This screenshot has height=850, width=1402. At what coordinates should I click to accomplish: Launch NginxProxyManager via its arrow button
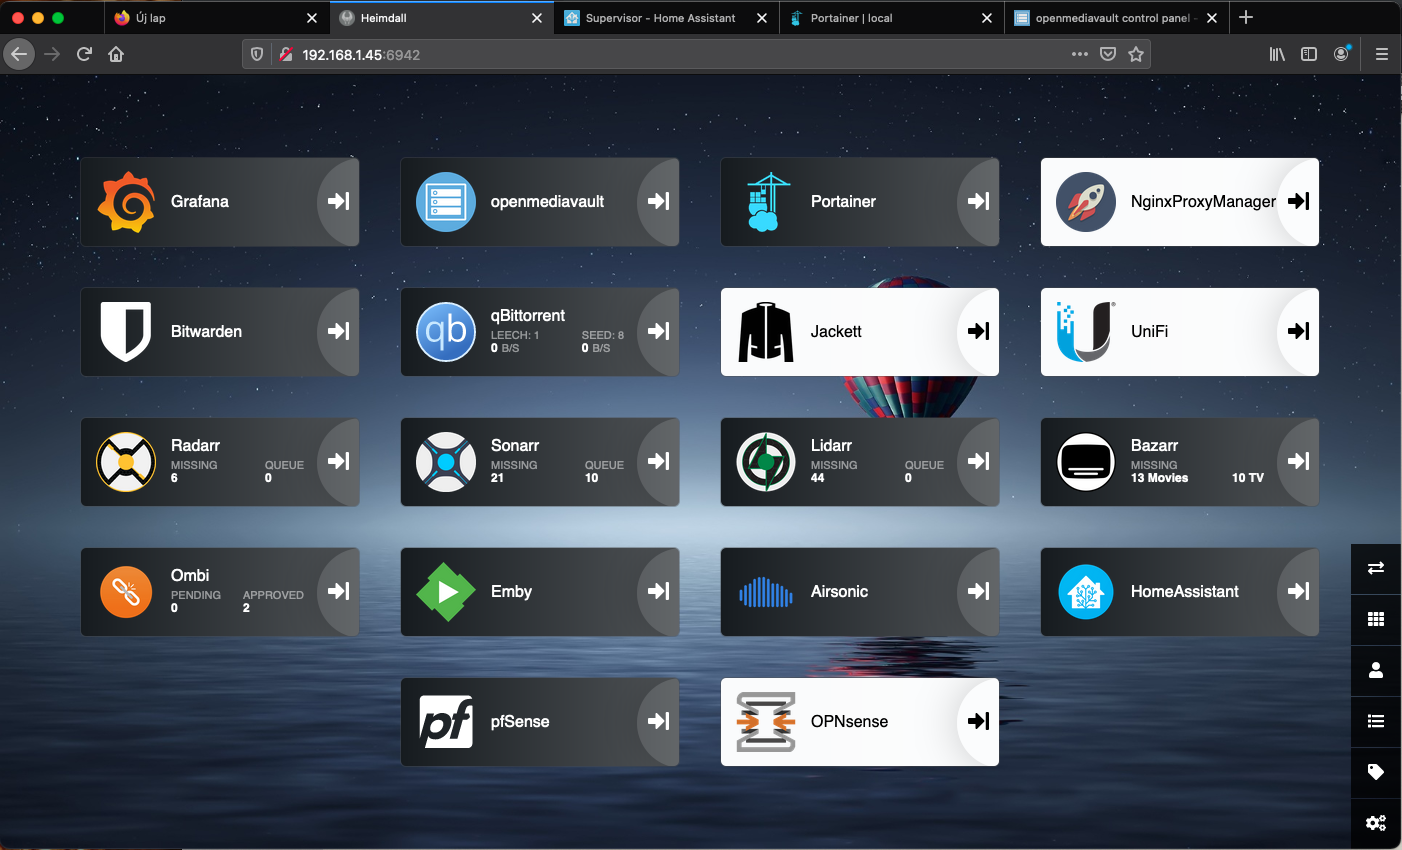pyautogui.click(x=1299, y=201)
